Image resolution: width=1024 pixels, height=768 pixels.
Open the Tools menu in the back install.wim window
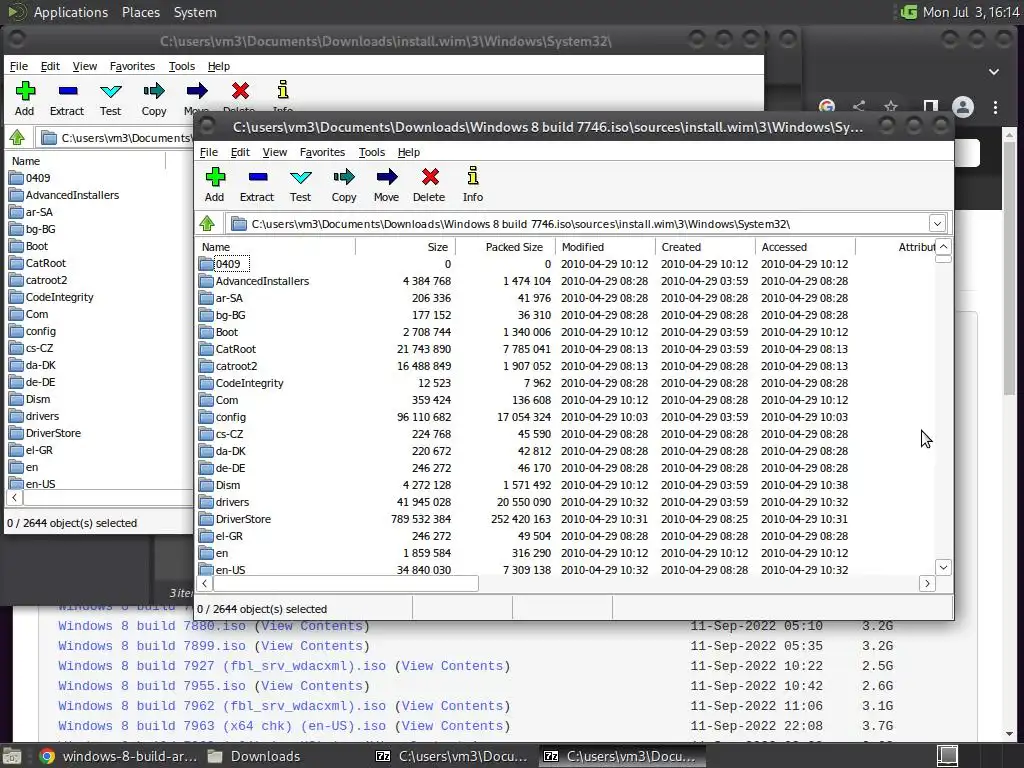(x=182, y=66)
